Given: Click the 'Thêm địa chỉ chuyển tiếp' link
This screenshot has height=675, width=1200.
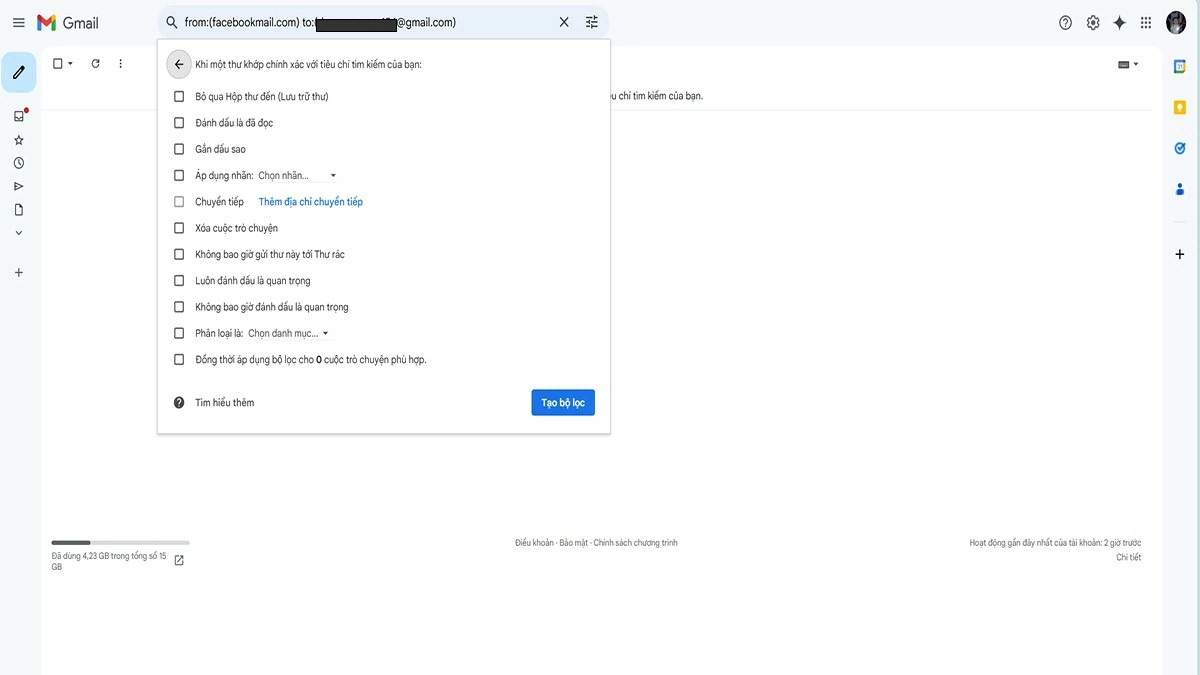Looking at the screenshot, I should 310,201.
